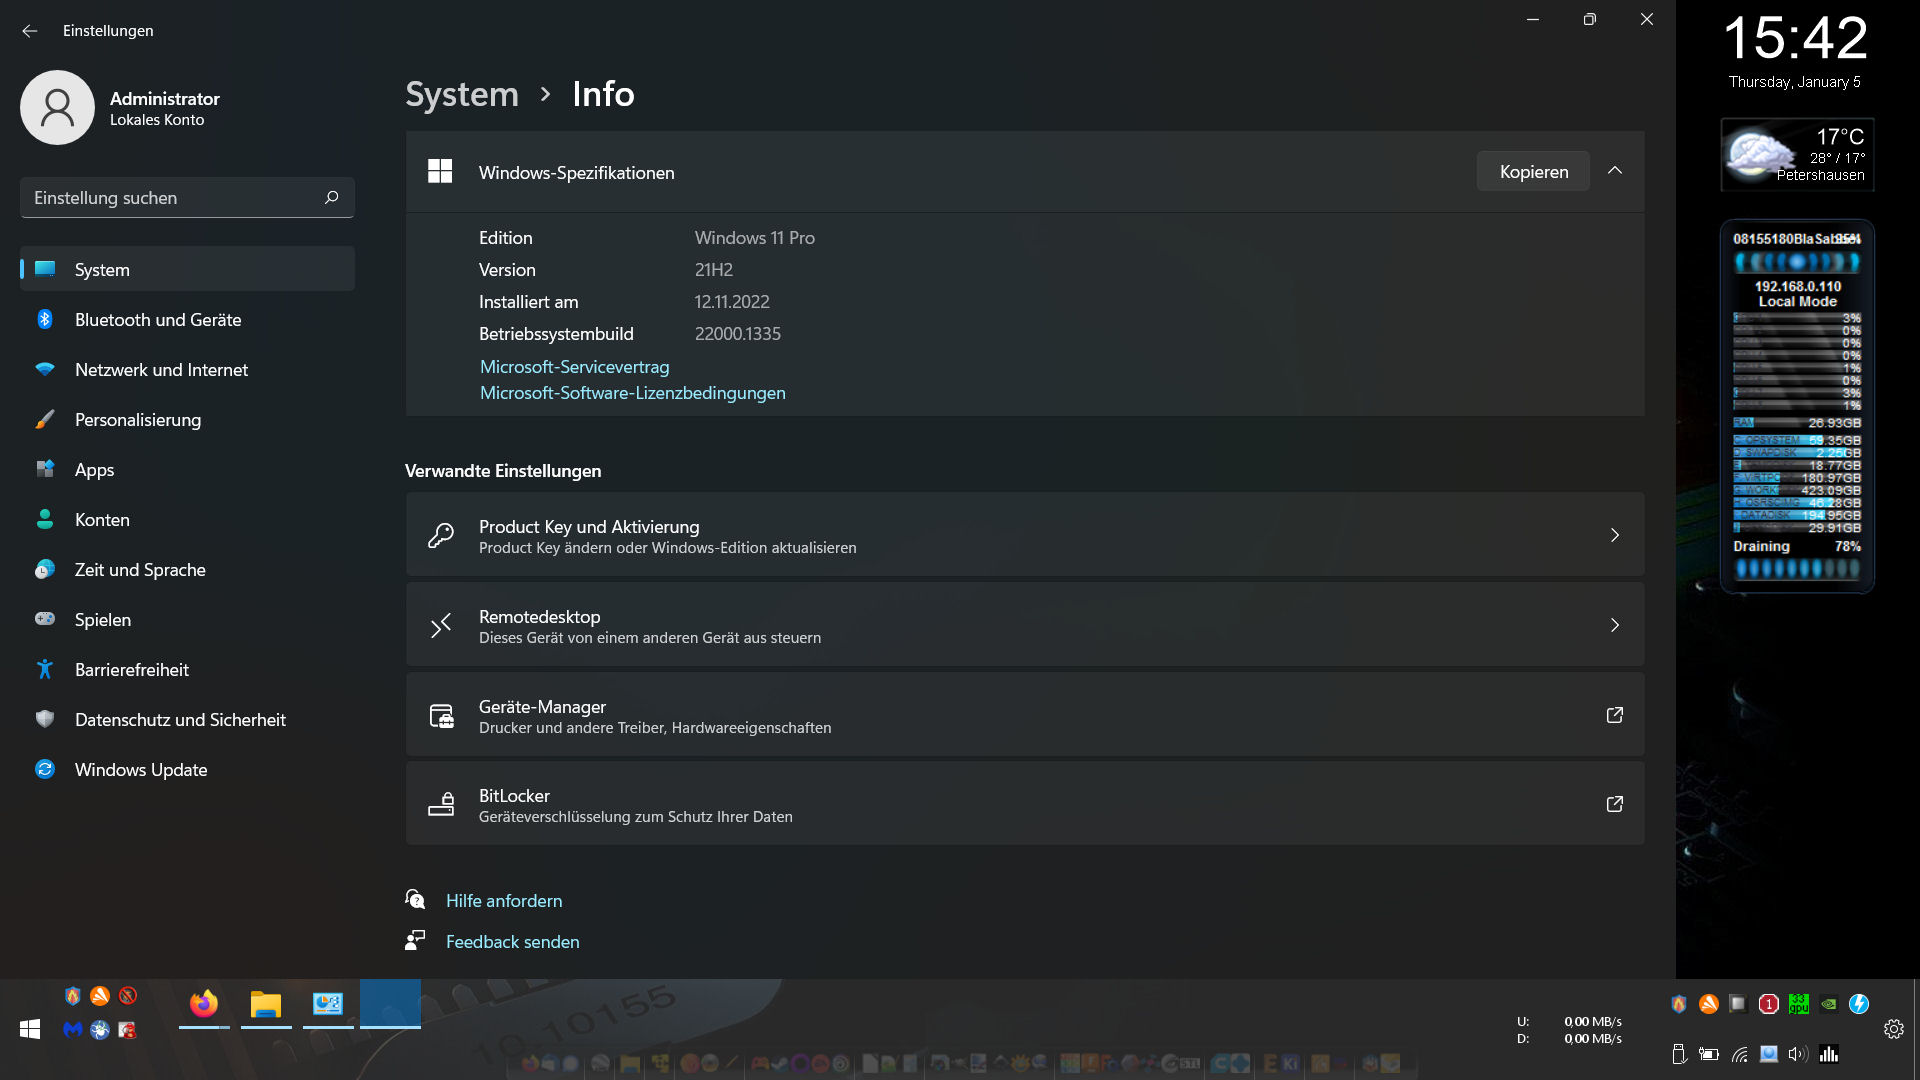This screenshot has width=1920, height=1080.
Task: Collapse the Windows-Spezifikationen section
Action: tap(1615, 171)
